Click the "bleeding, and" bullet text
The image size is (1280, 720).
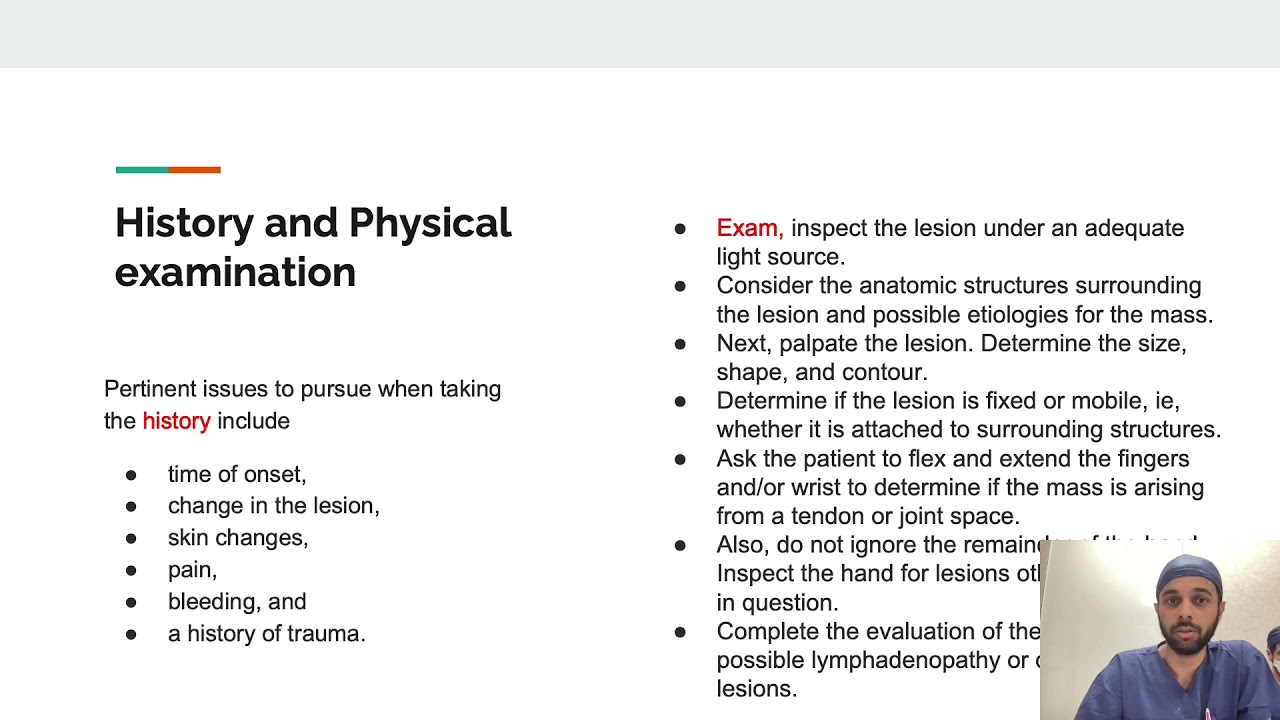[x=237, y=602]
